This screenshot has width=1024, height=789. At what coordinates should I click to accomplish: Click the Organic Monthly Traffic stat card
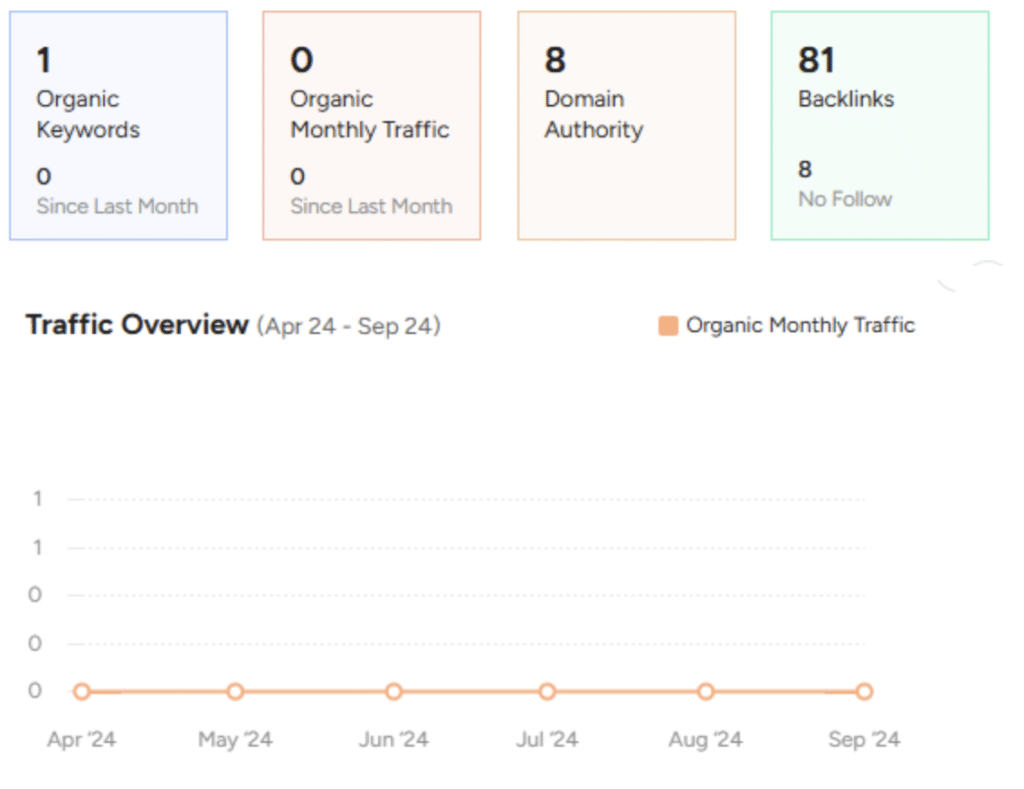(x=371, y=126)
